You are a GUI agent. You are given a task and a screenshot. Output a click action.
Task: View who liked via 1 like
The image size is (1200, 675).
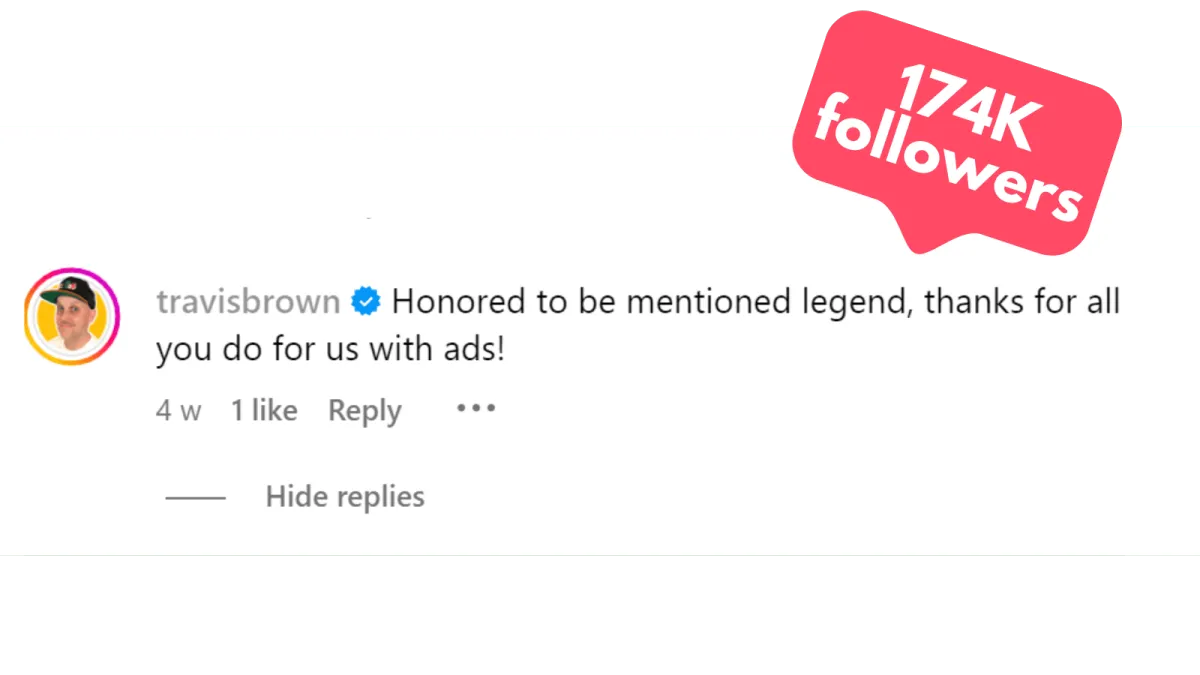tap(264, 410)
